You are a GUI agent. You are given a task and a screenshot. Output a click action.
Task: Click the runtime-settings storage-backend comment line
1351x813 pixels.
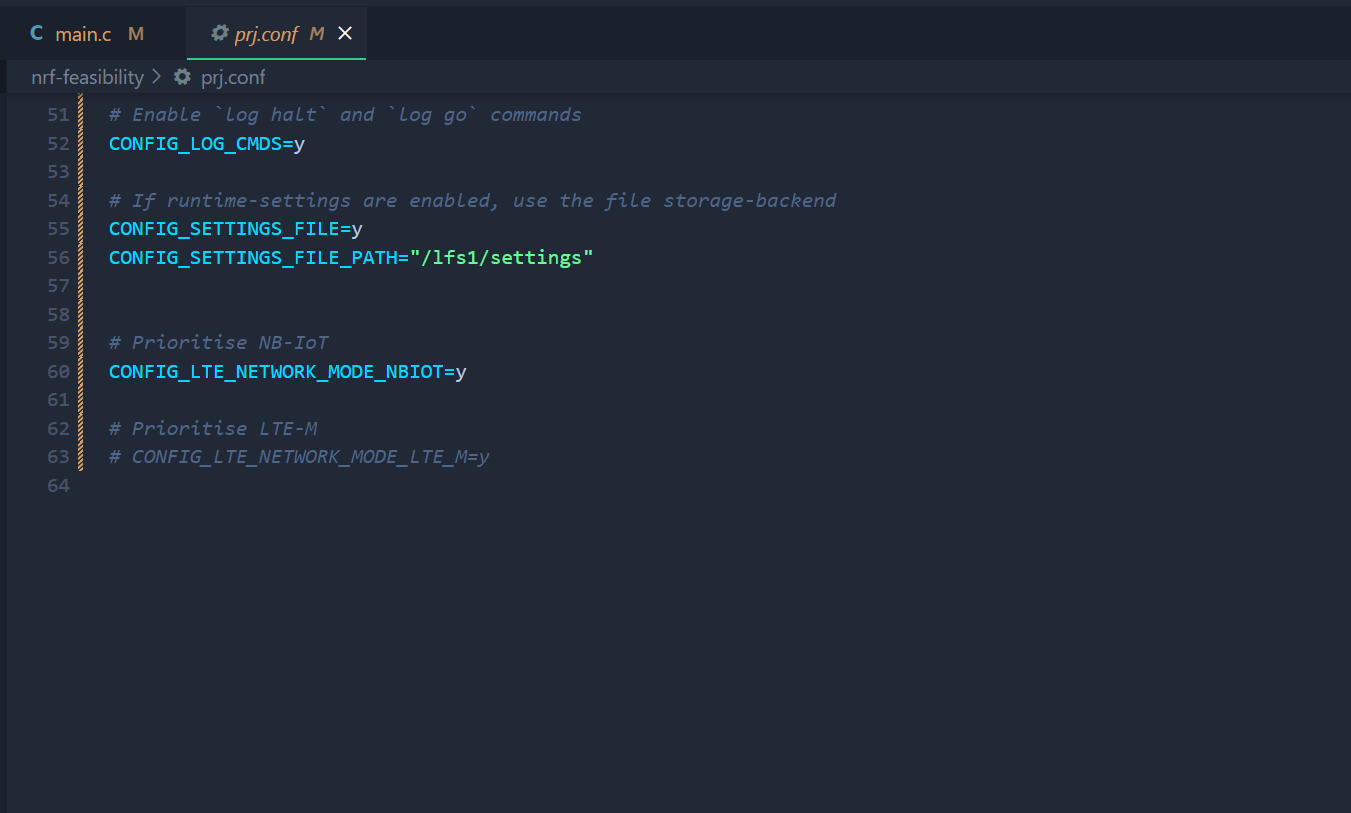point(472,200)
